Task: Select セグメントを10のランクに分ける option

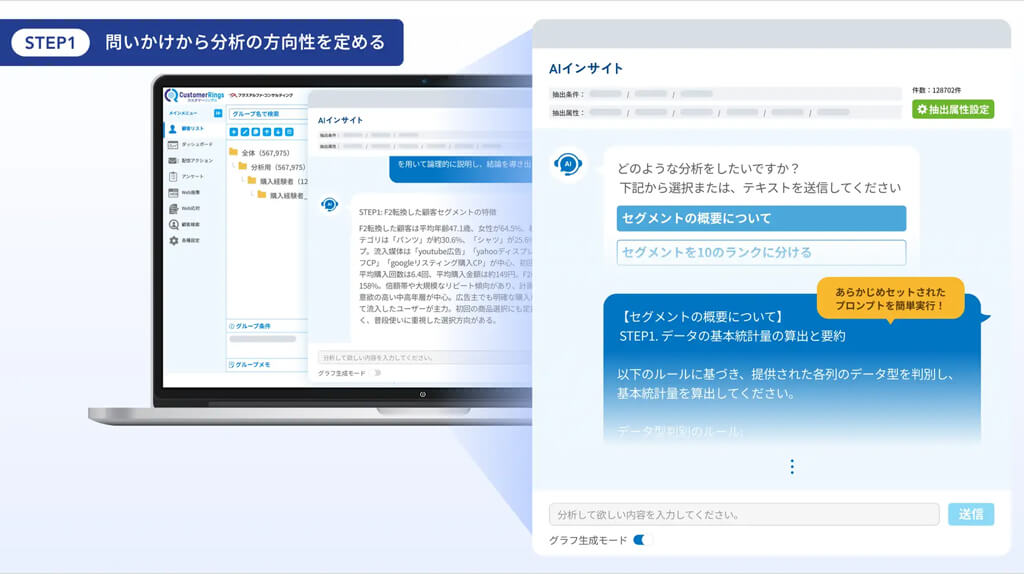Action: [761, 252]
